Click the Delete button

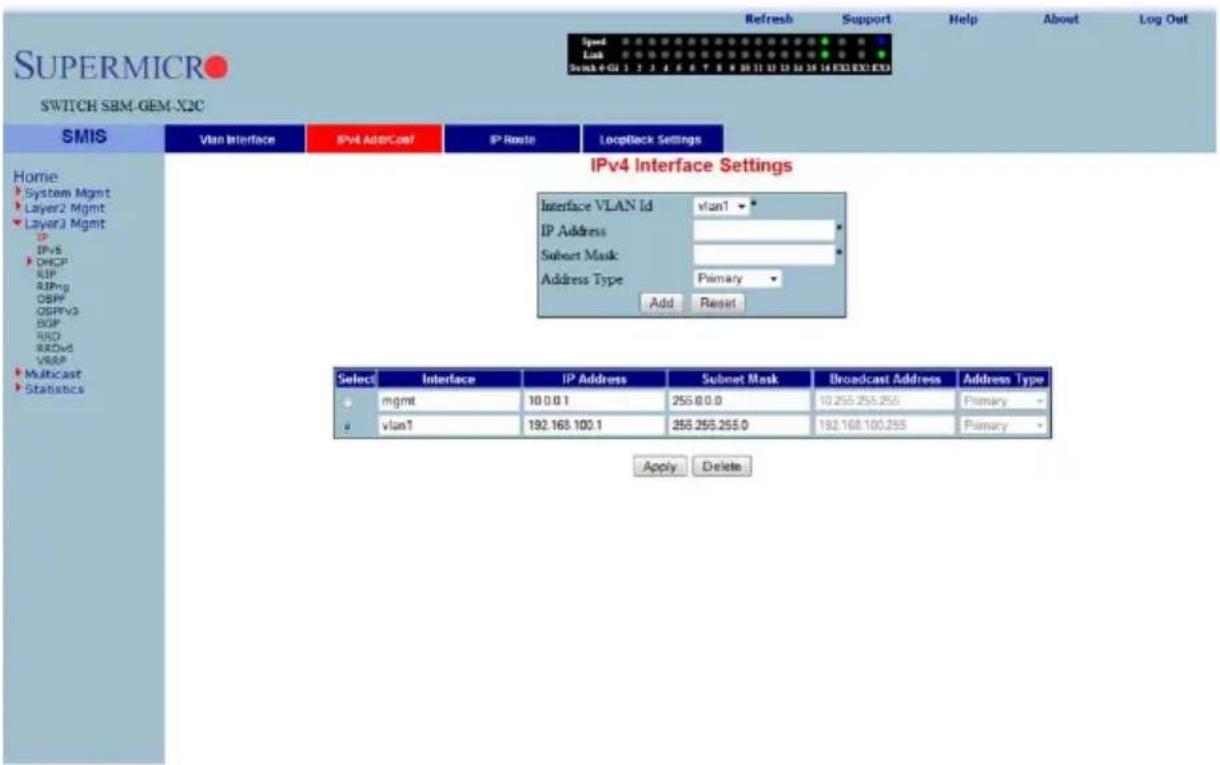(721, 467)
